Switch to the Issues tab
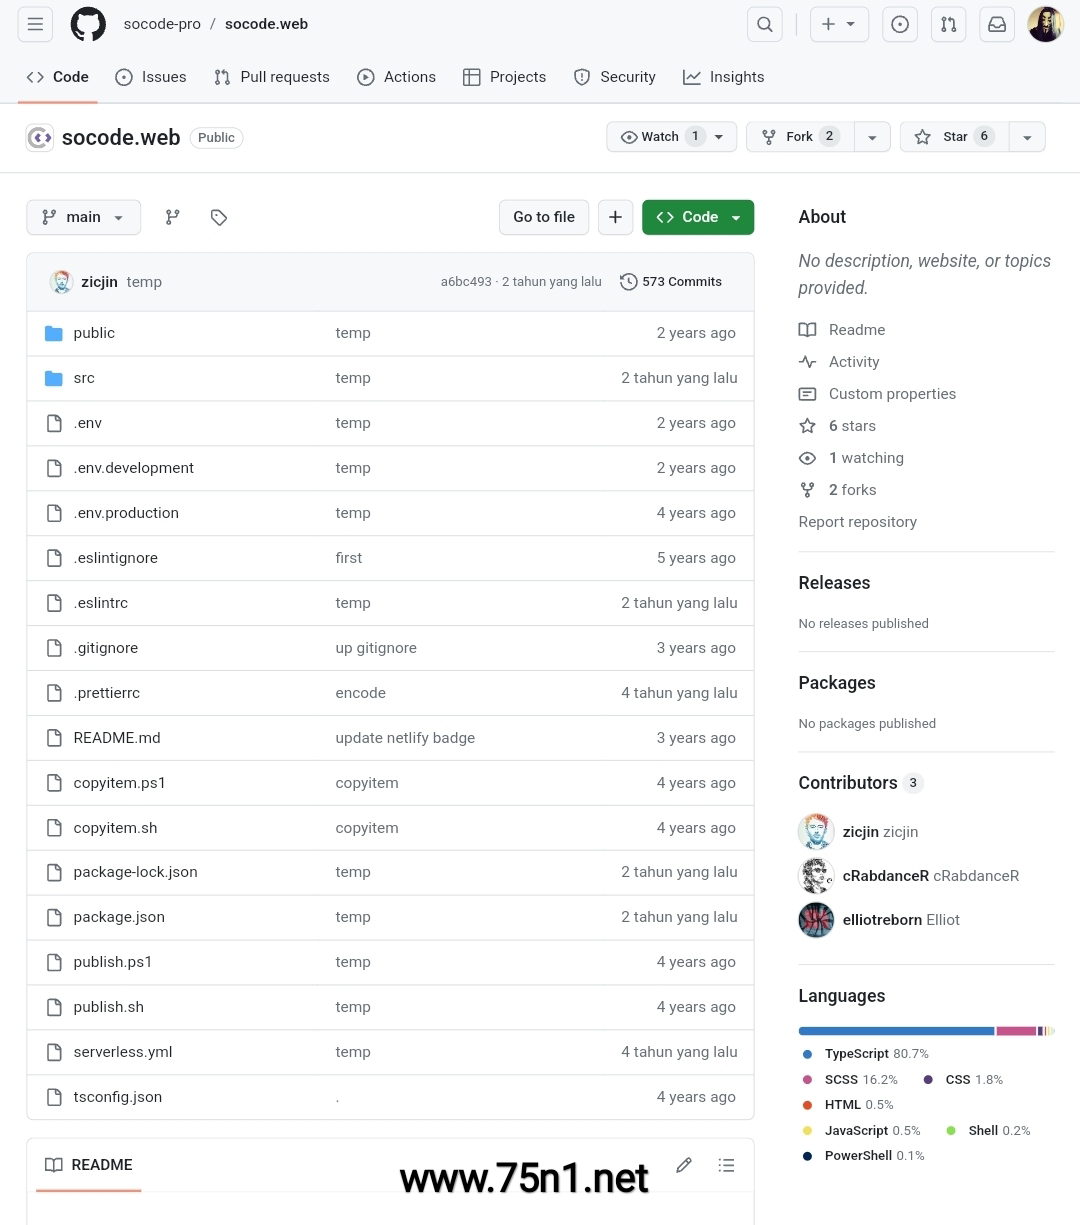The image size is (1080, 1225). [151, 77]
